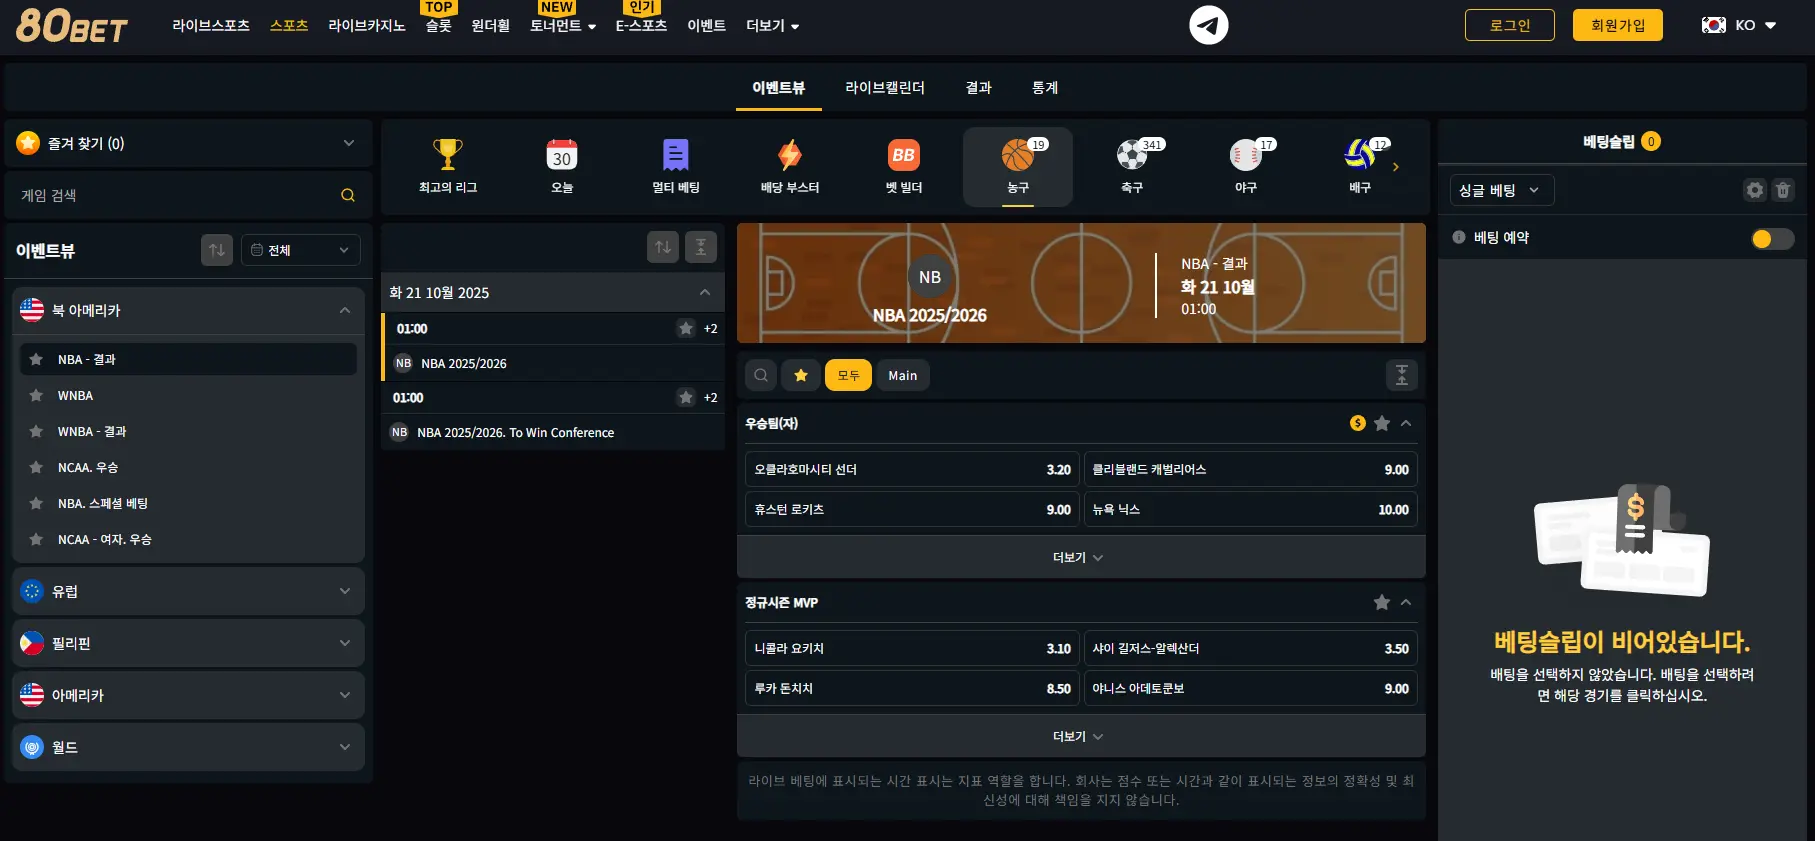
Task: Open +2 markets on first 01:00 event
Action: click(710, 329)
